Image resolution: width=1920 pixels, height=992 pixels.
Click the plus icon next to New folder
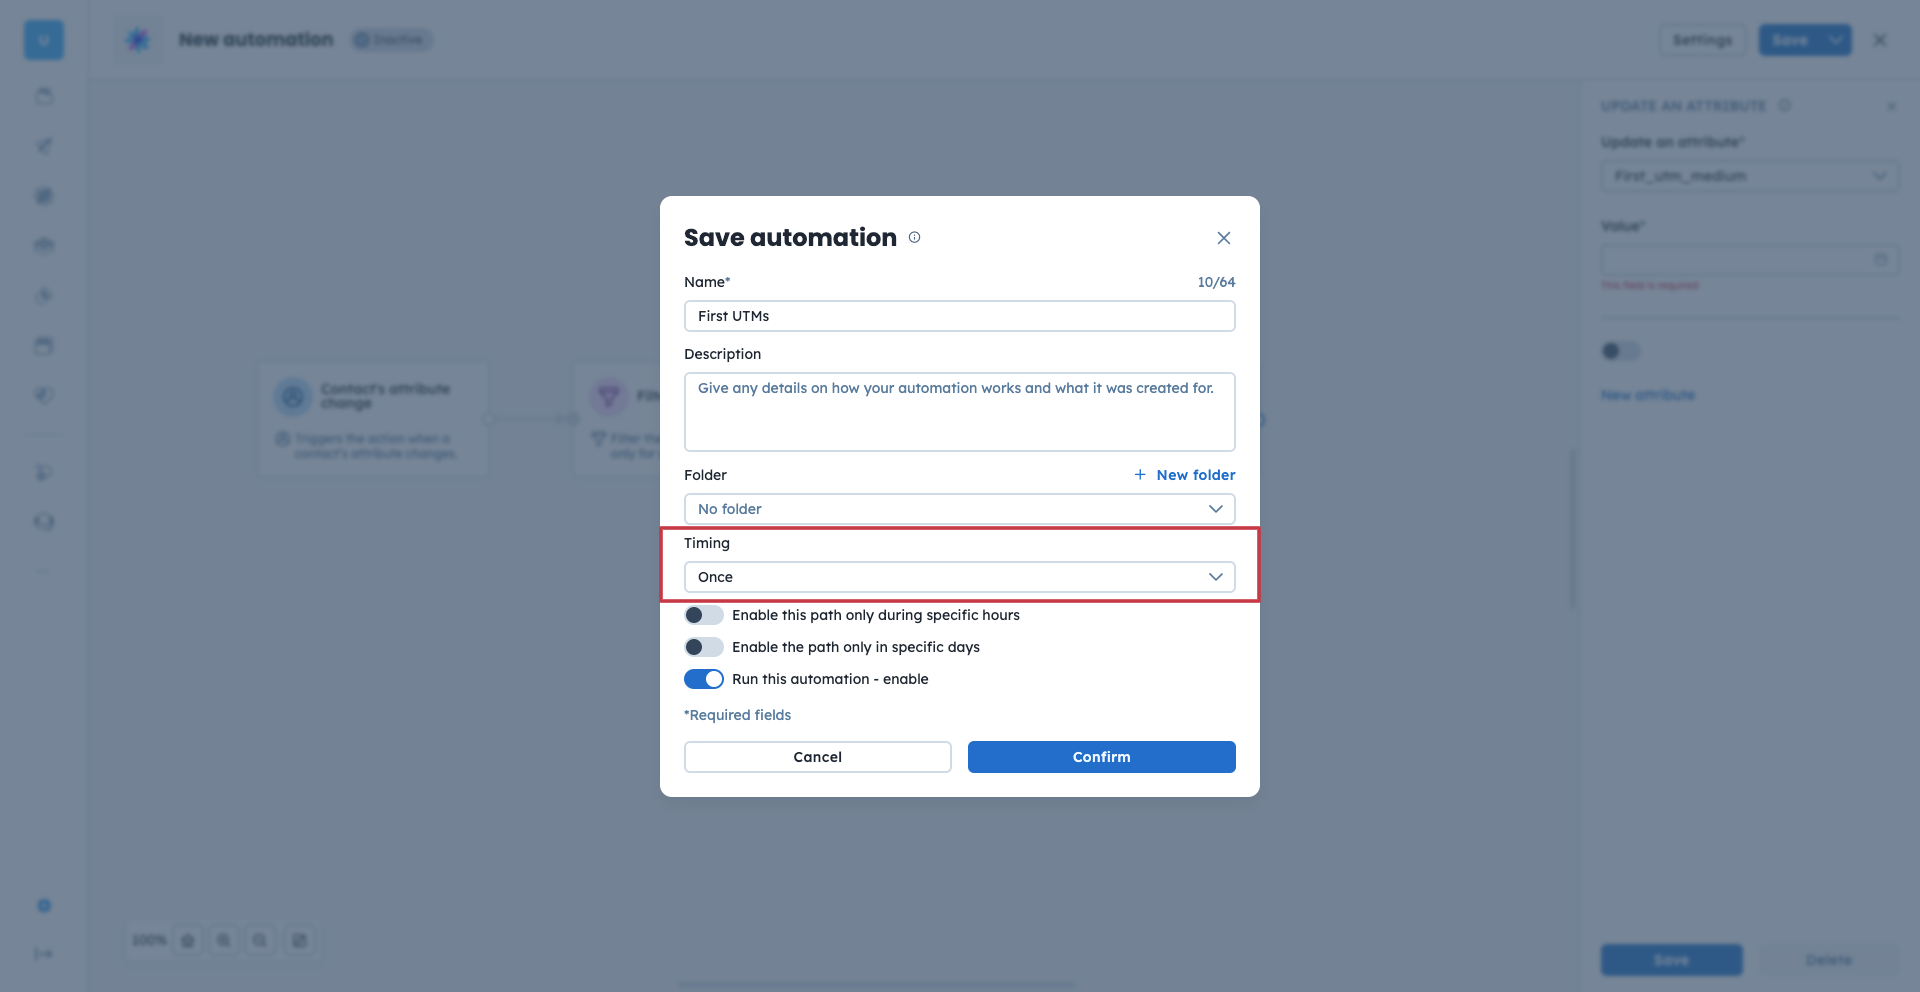coord(1140,475)
